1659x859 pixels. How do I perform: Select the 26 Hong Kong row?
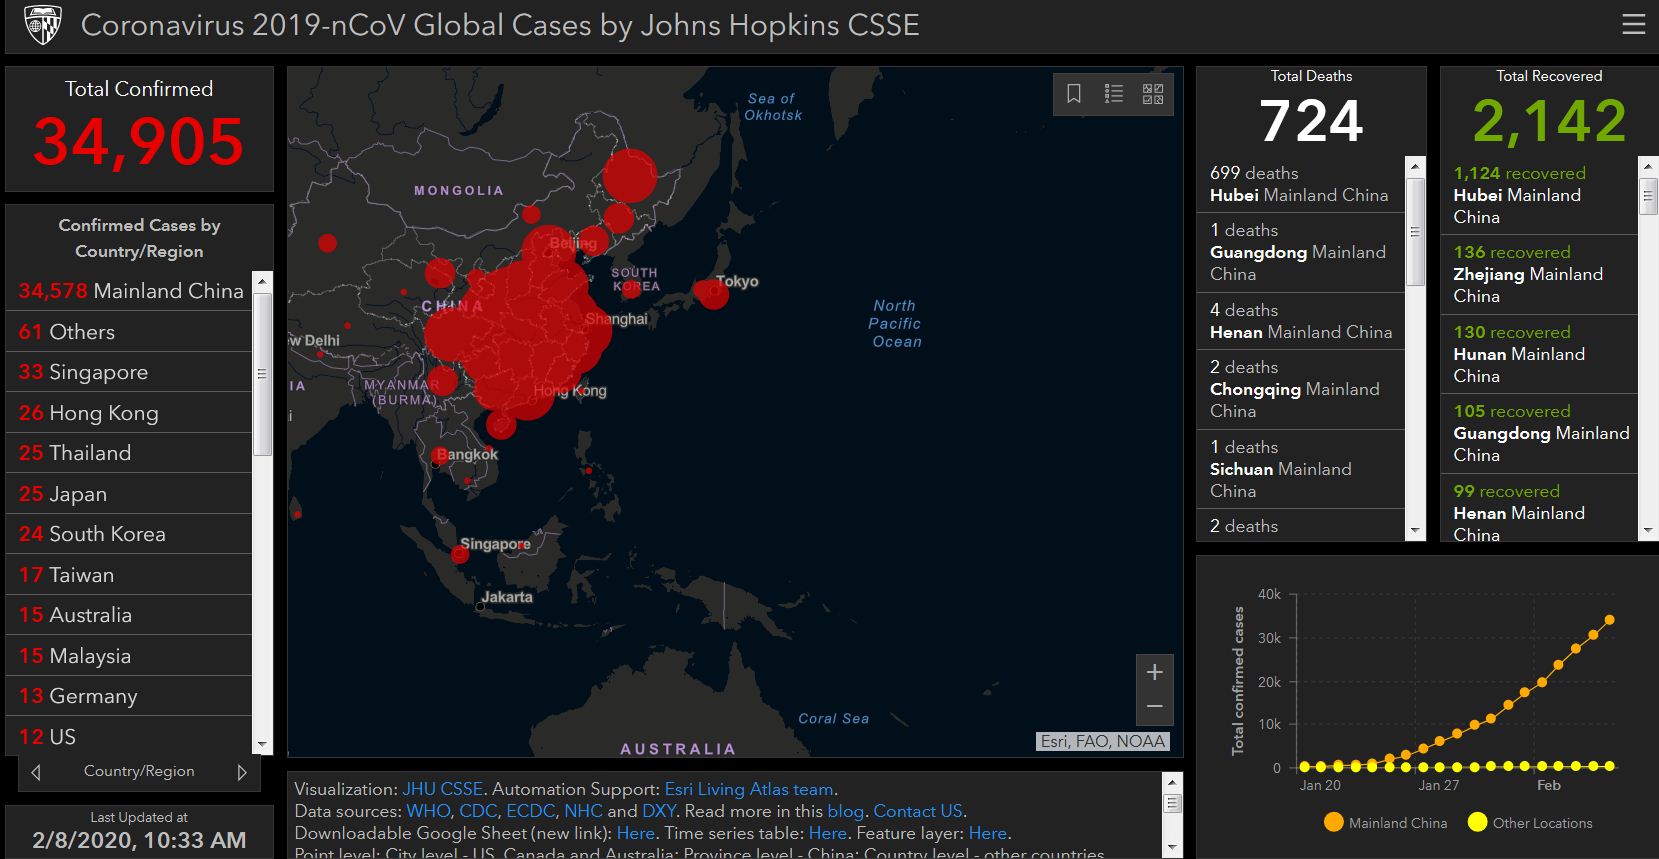(129, 413)
